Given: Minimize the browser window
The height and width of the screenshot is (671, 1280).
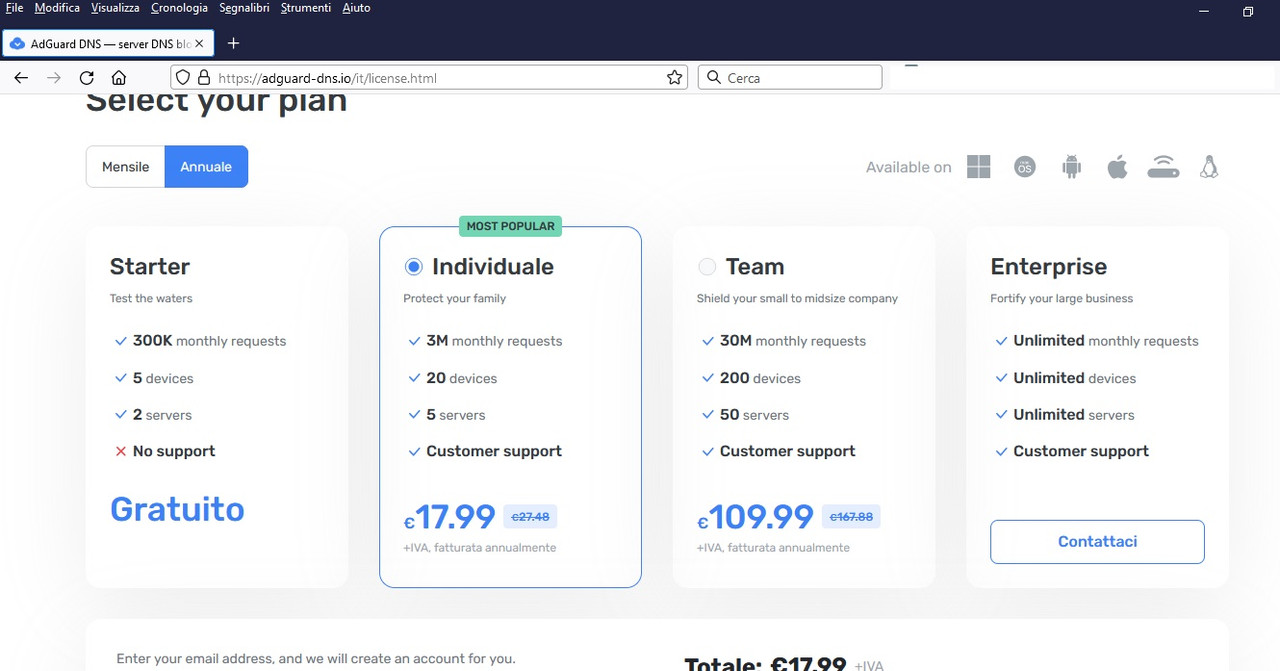Looking at the screenshot, I should [1204, 12].
